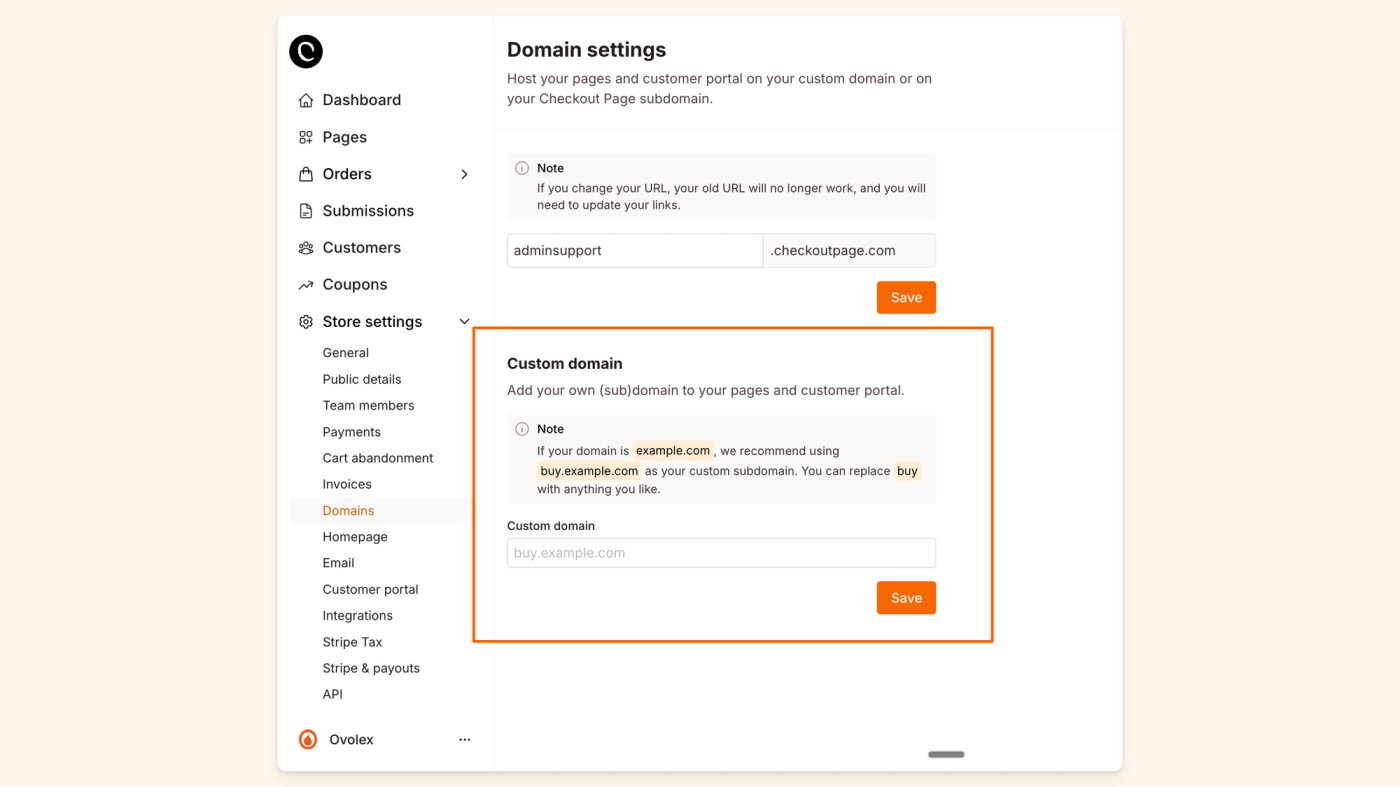Select the Pages grid icon
The image size is (1400, 787).
click(305, 136)
